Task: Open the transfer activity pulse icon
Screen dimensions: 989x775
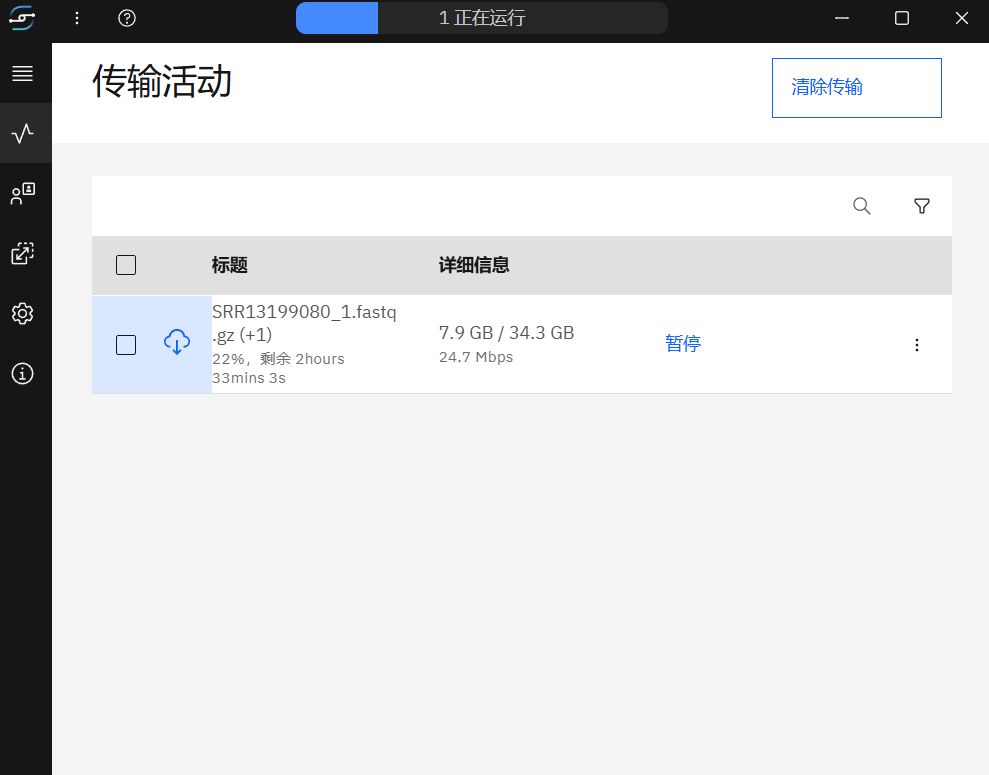Action: [23, 133]
